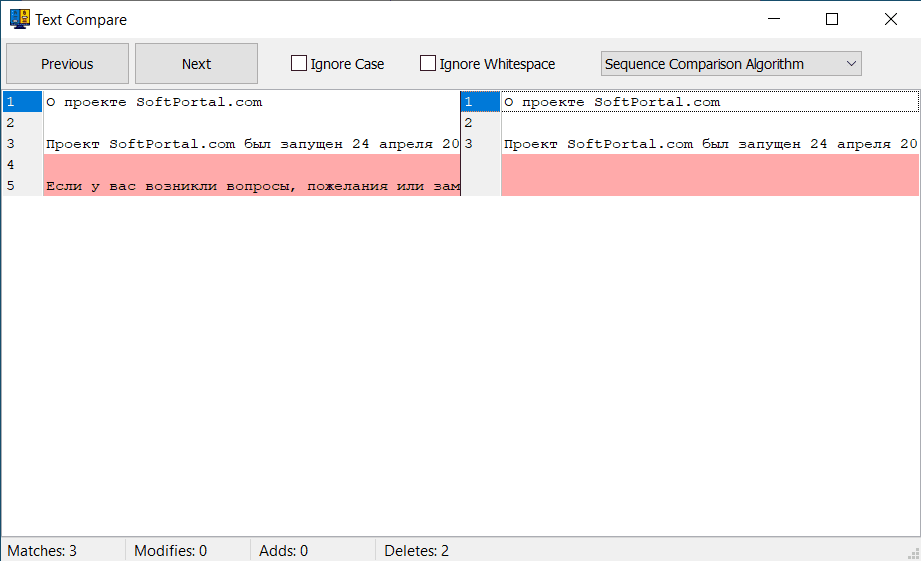Image resolution: width=921 pixels, height=561 pixels.
Task: Click the Text Compare app icon
Action: coord(19,19)
